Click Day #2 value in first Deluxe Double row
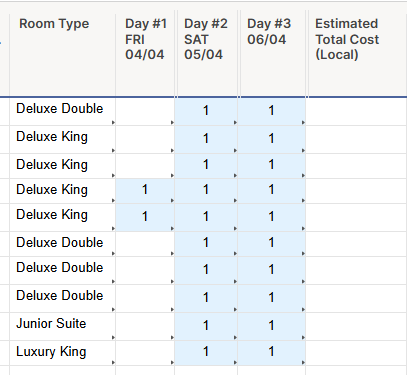Viewport: 407px width, 375px height. pyautogui.click(x=206, y=110)
